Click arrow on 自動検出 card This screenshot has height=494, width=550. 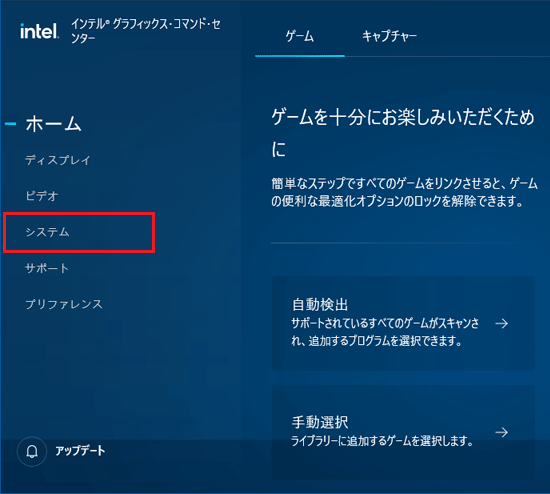click(x=502, y=323)
